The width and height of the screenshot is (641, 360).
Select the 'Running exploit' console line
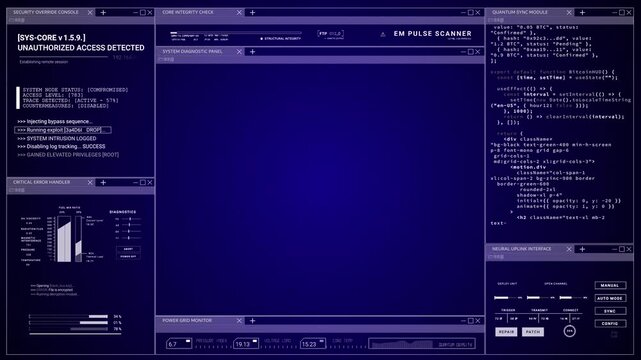click(63, 130)
